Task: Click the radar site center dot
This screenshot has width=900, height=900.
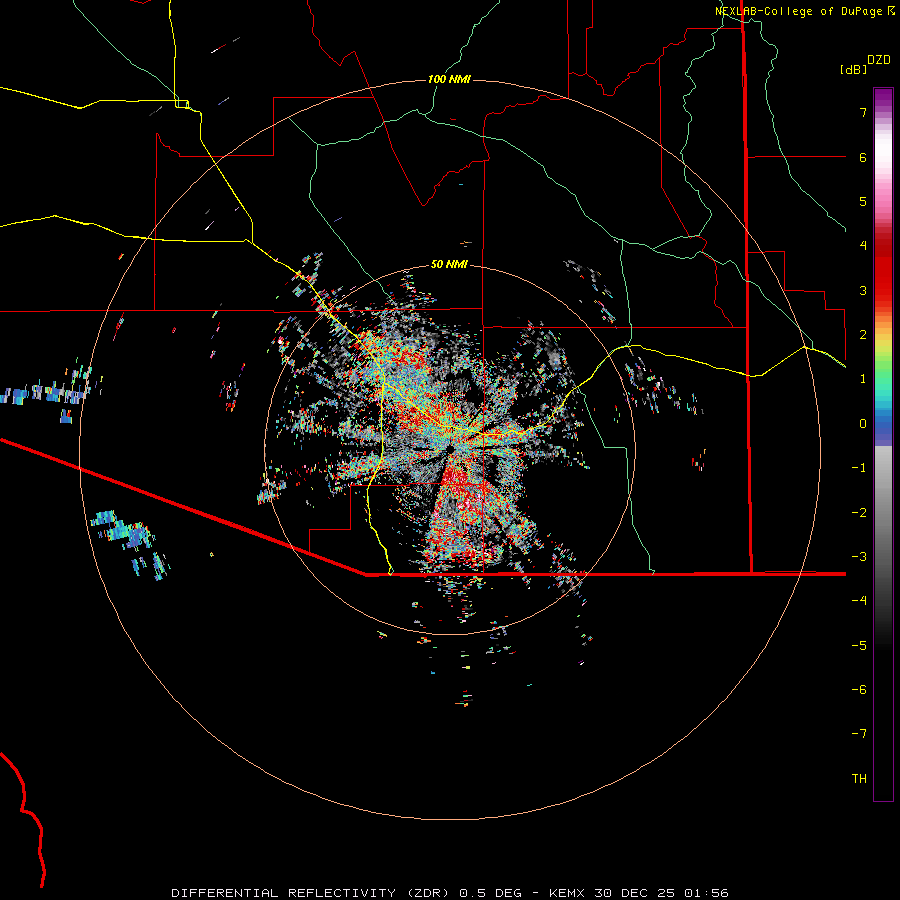Action: (451, 449)
